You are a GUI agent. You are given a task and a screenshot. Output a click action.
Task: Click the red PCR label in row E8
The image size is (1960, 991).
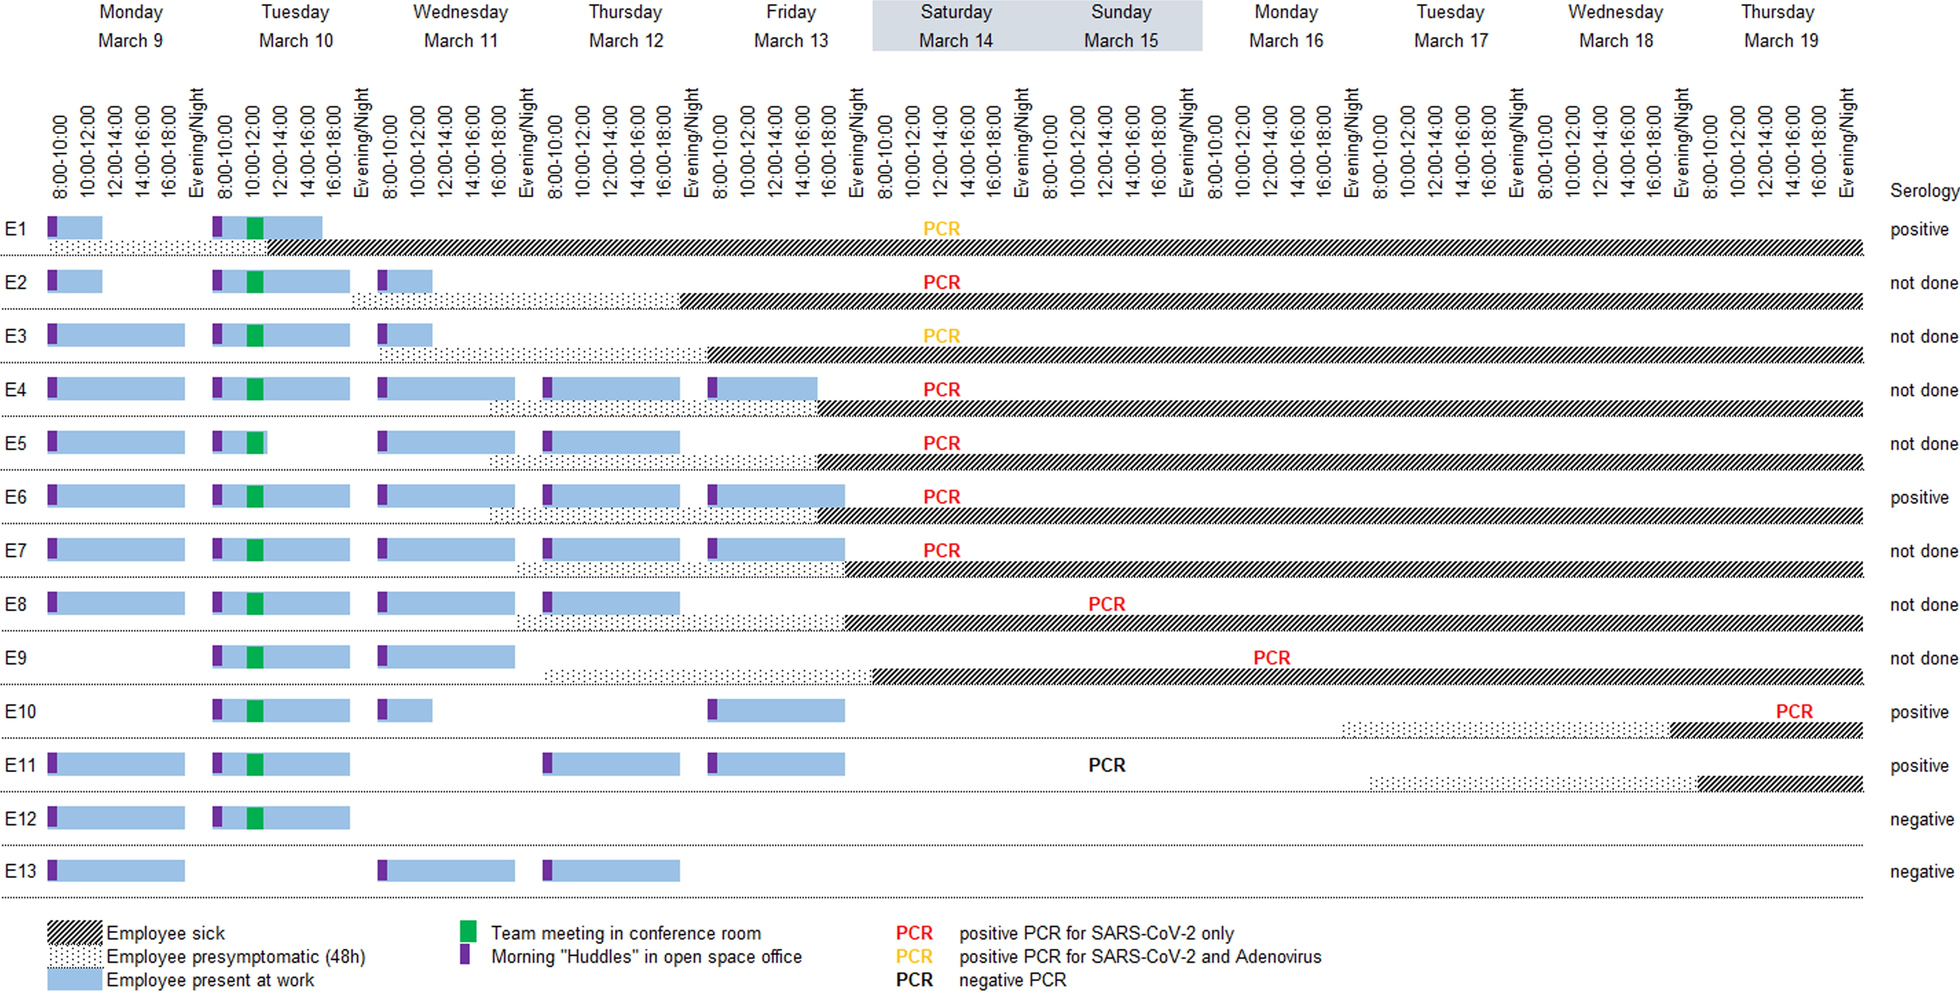(1106, 604)
